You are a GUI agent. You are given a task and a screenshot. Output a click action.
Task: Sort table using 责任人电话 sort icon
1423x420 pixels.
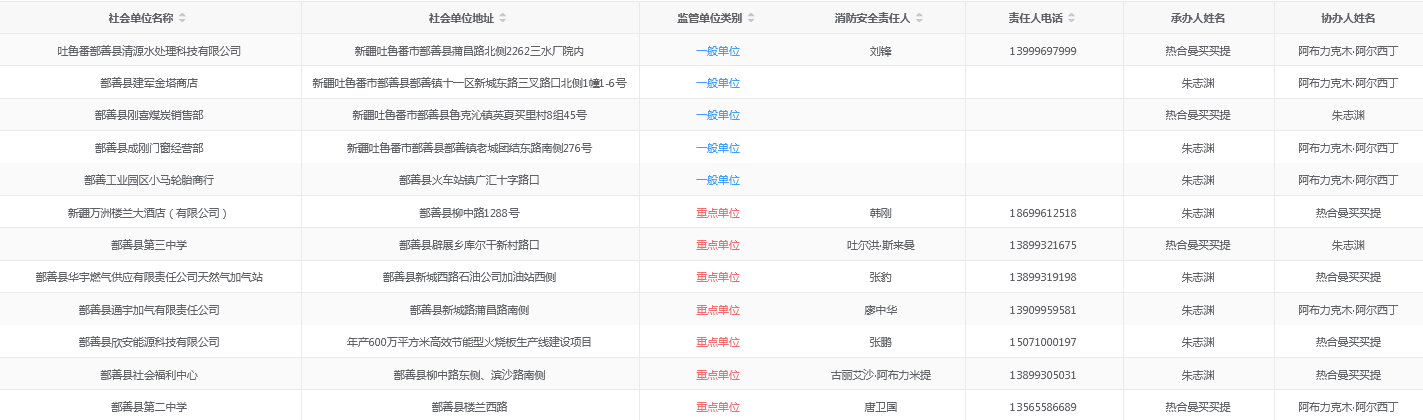1072,18
